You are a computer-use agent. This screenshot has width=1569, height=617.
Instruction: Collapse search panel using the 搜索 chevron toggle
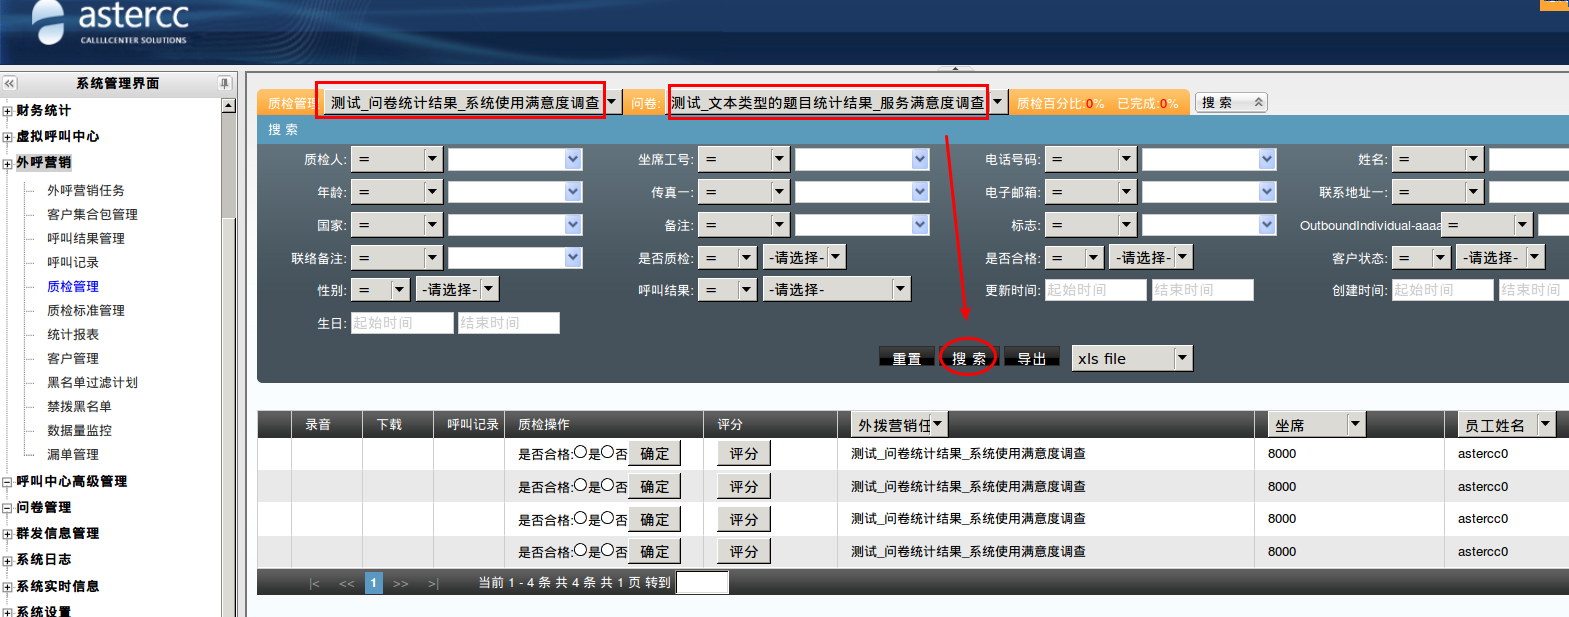(x=1258, y=102)
